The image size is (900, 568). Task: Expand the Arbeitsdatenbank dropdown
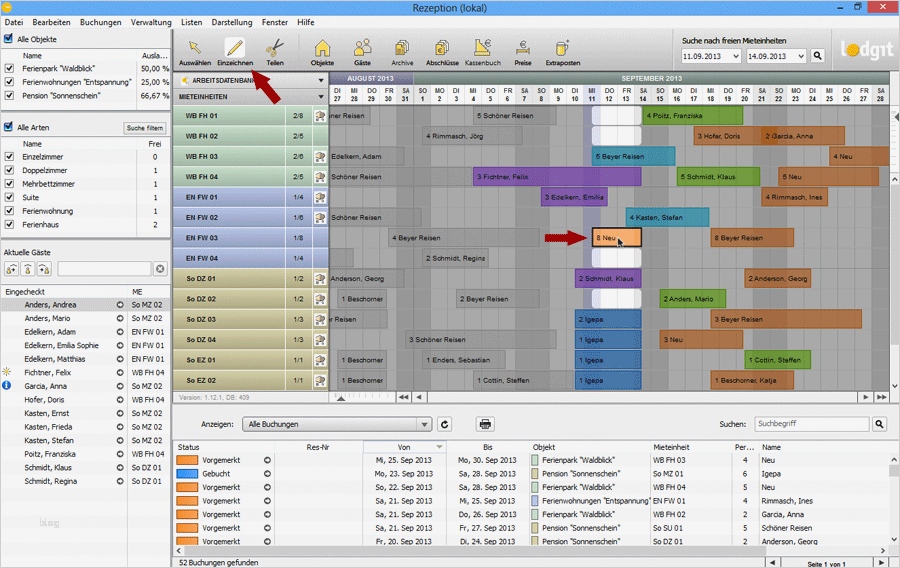pos(321,80)
